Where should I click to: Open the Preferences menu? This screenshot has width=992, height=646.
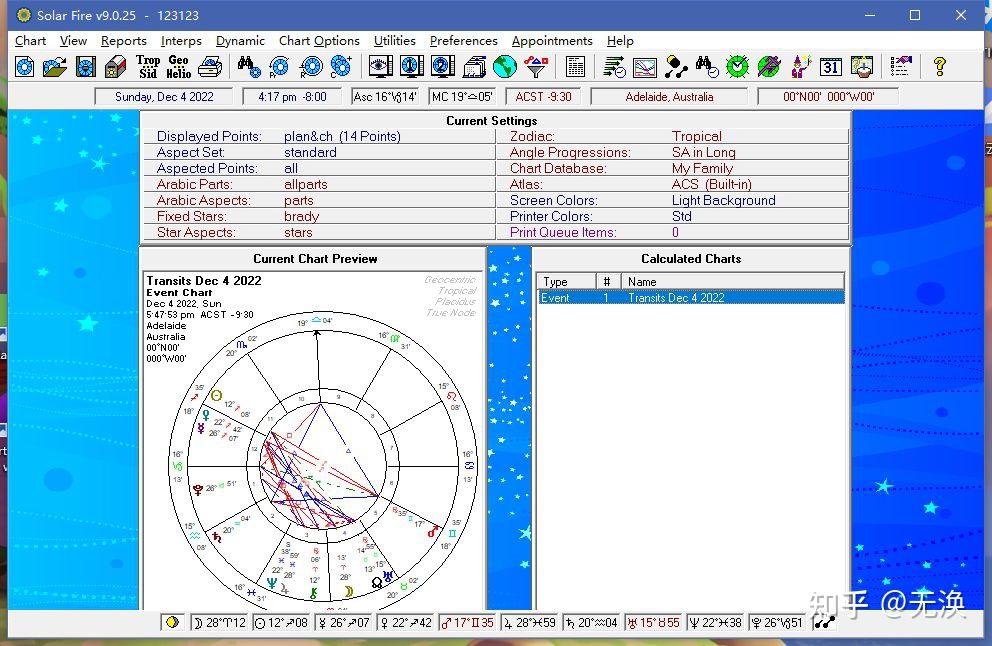tap(464, 40)
